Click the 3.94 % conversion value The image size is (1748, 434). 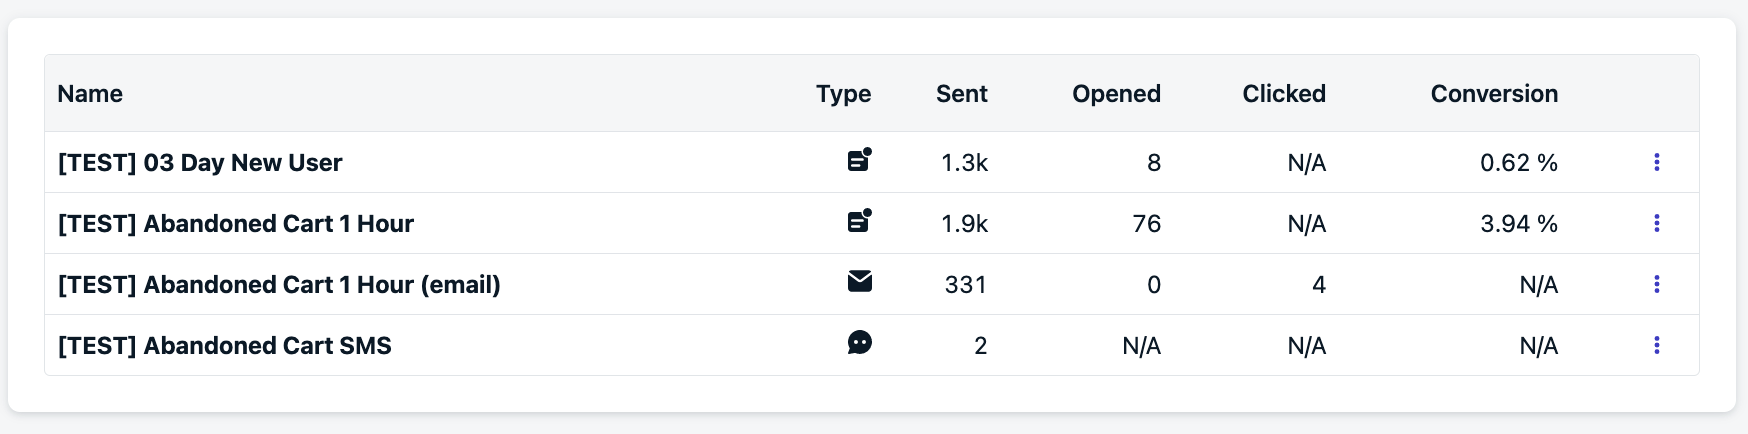tap(1519, 224)
